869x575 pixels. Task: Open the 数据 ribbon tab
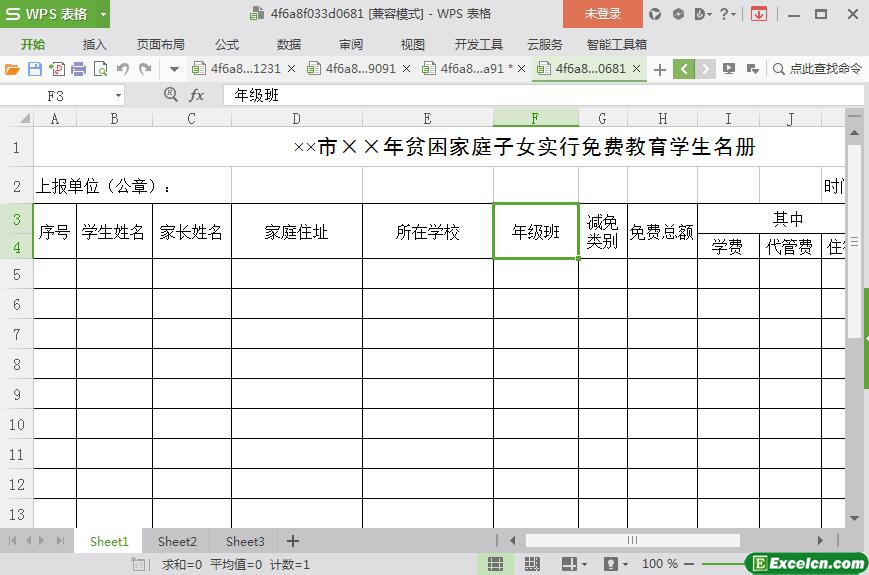(x=289, y=44)
